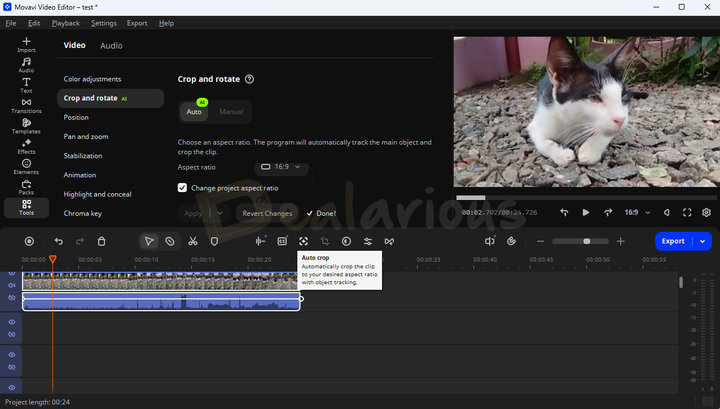Open the Elements section
The image size is (720, 409).
coord(26,166)
